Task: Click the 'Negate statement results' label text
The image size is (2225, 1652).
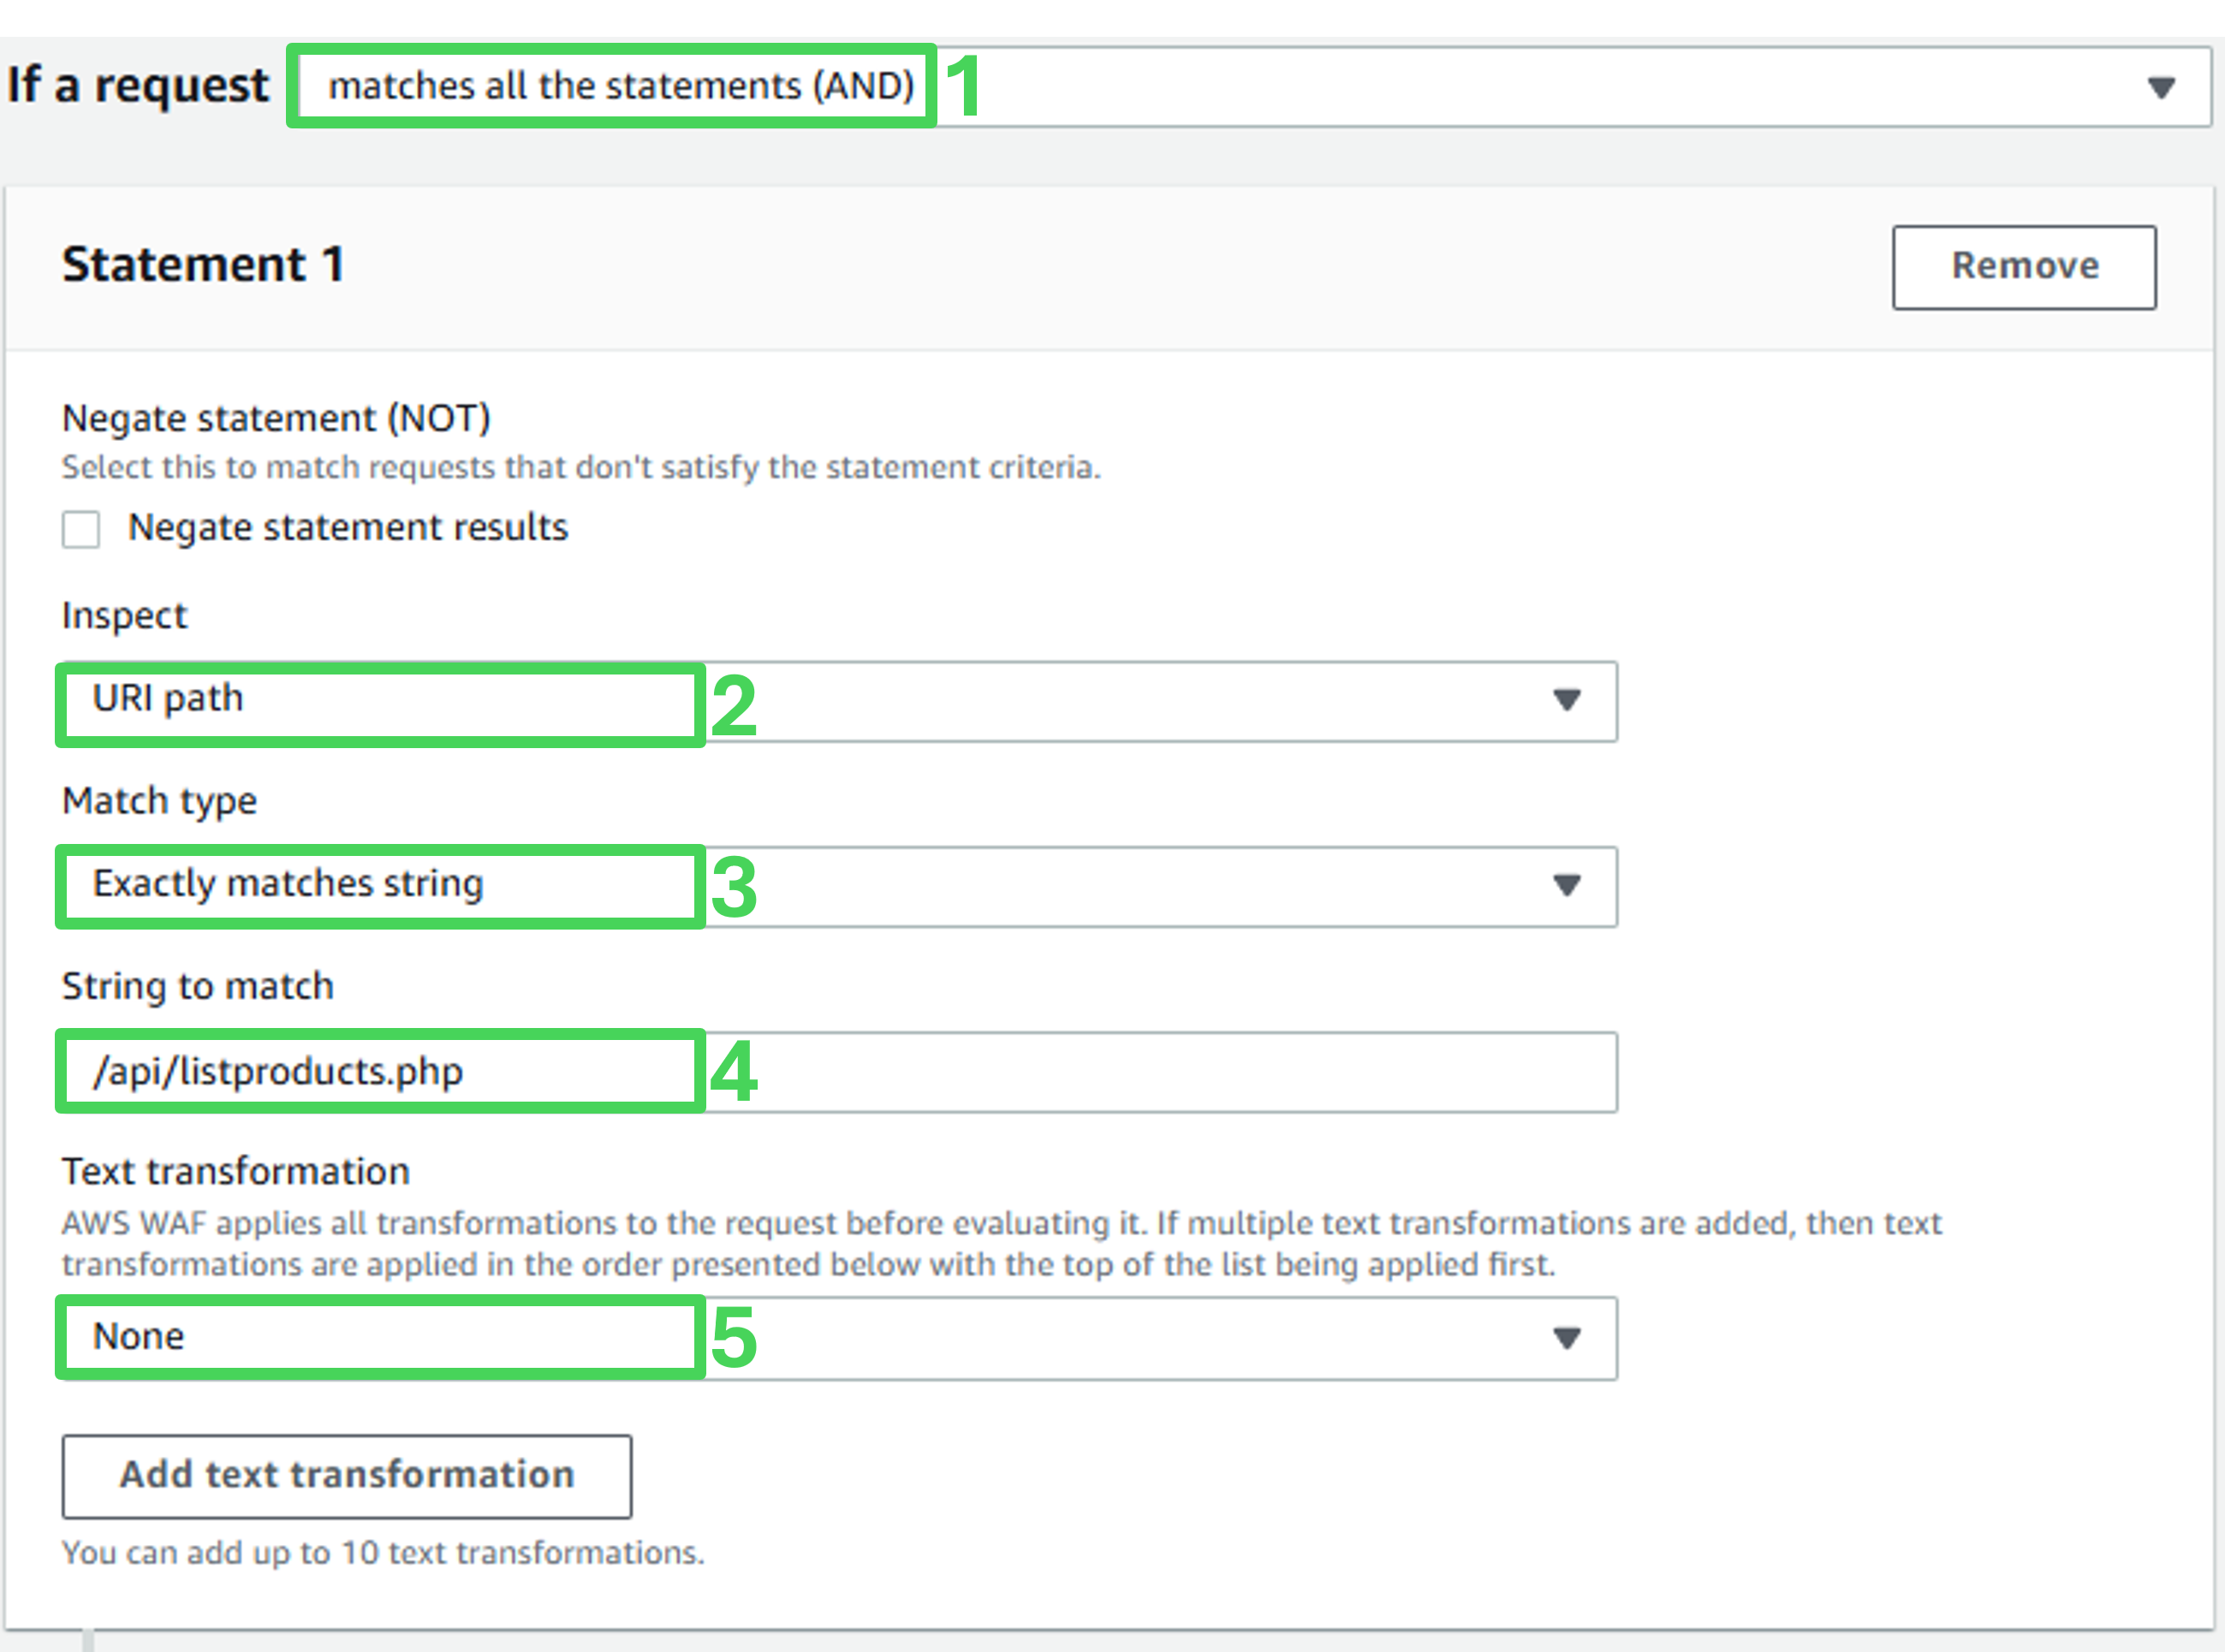Action: pyautogui.click(x=347, y=527)
